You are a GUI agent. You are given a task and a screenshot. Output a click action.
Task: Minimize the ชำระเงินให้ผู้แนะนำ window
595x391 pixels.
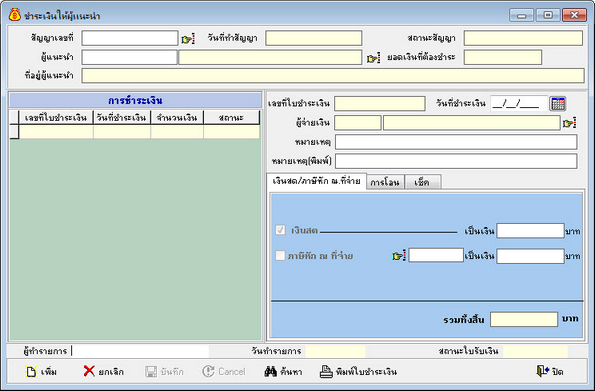521,15
